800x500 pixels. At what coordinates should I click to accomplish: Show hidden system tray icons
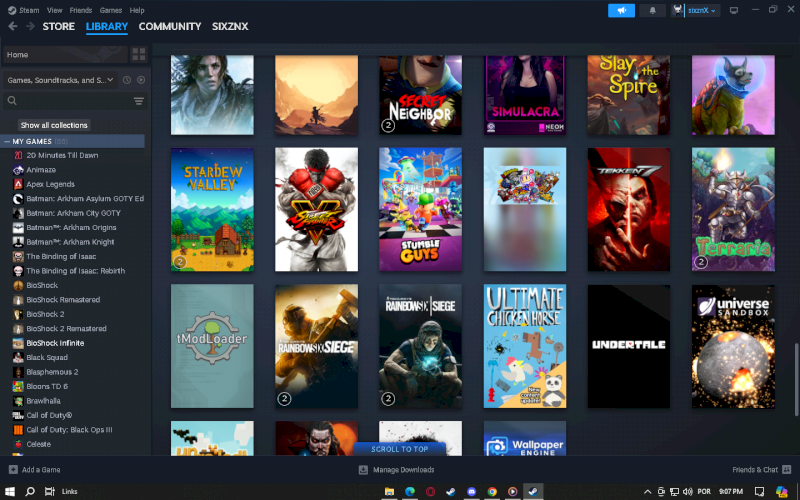point(647,491)
